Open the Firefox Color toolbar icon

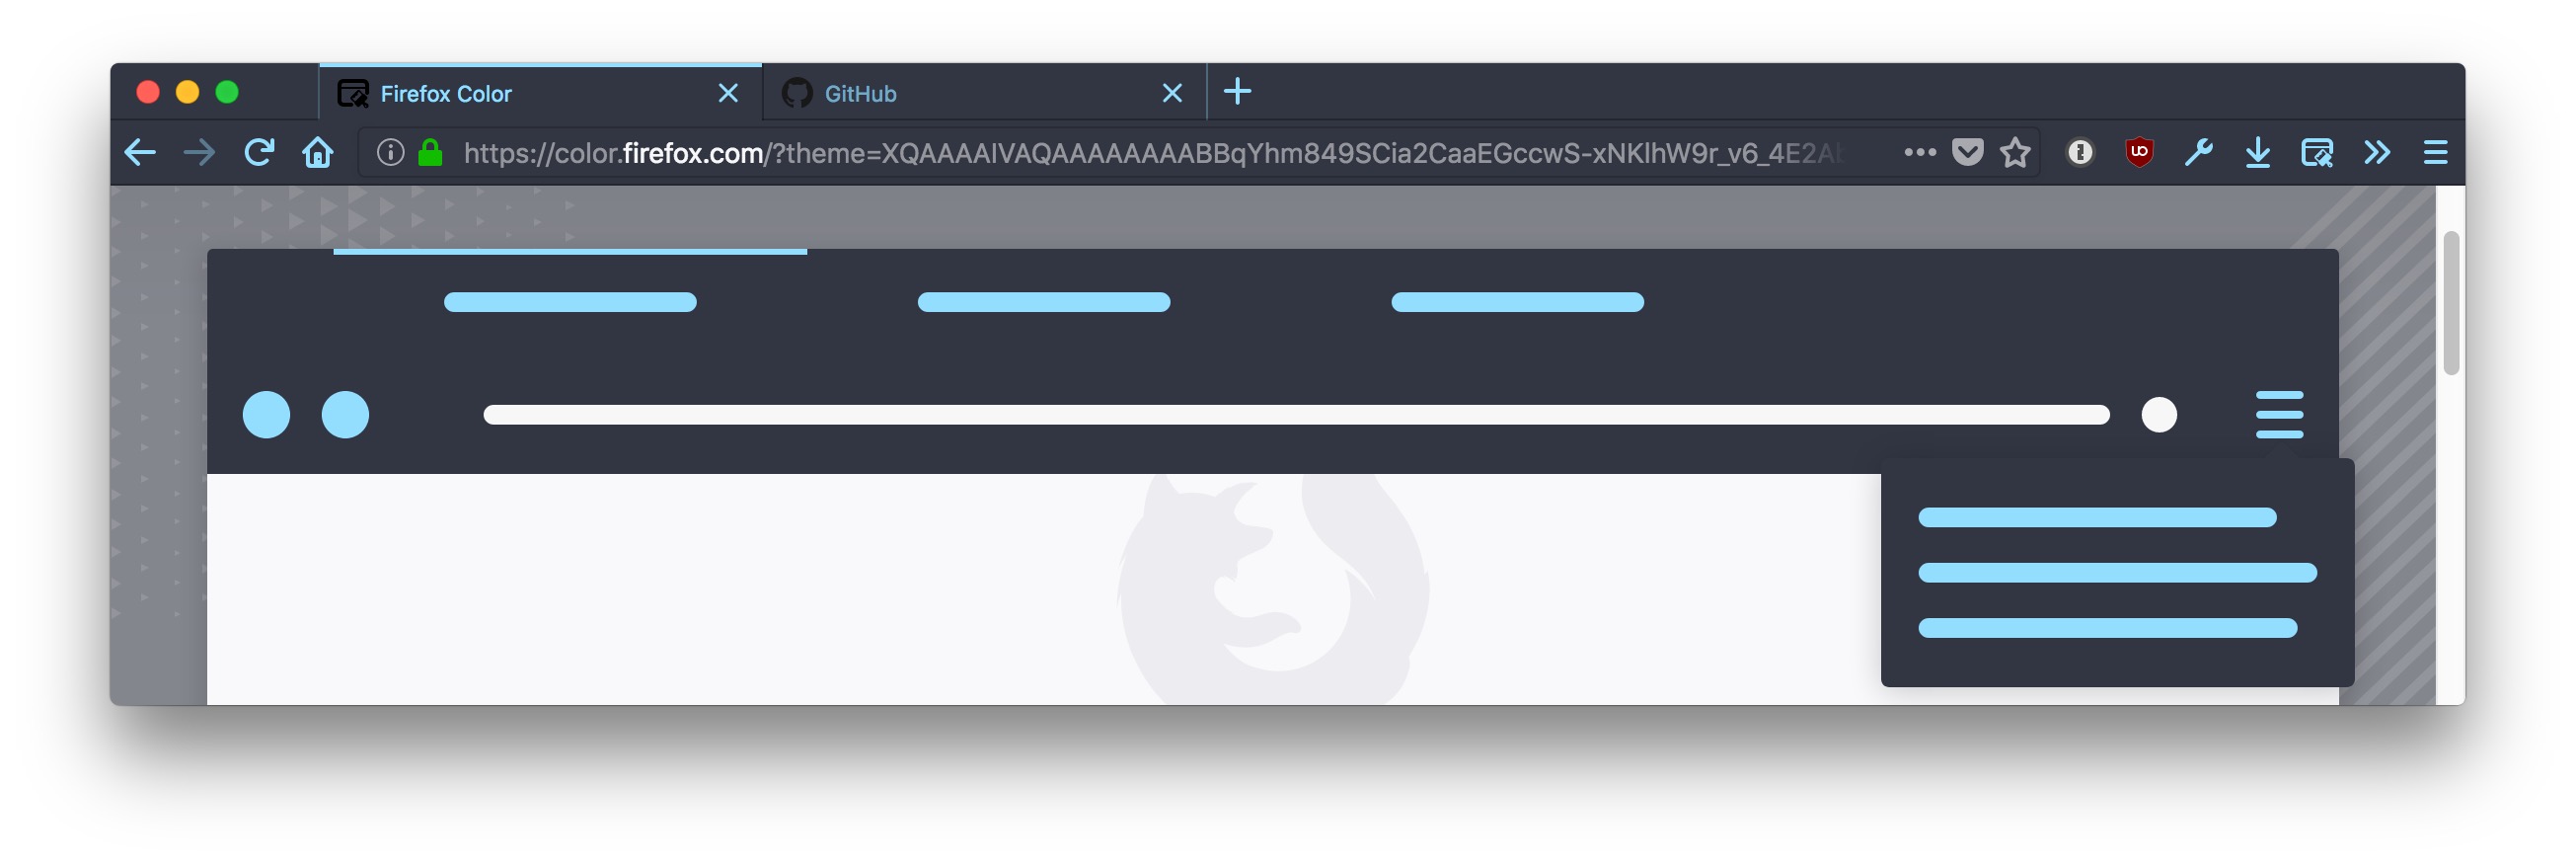(2317, 152)
